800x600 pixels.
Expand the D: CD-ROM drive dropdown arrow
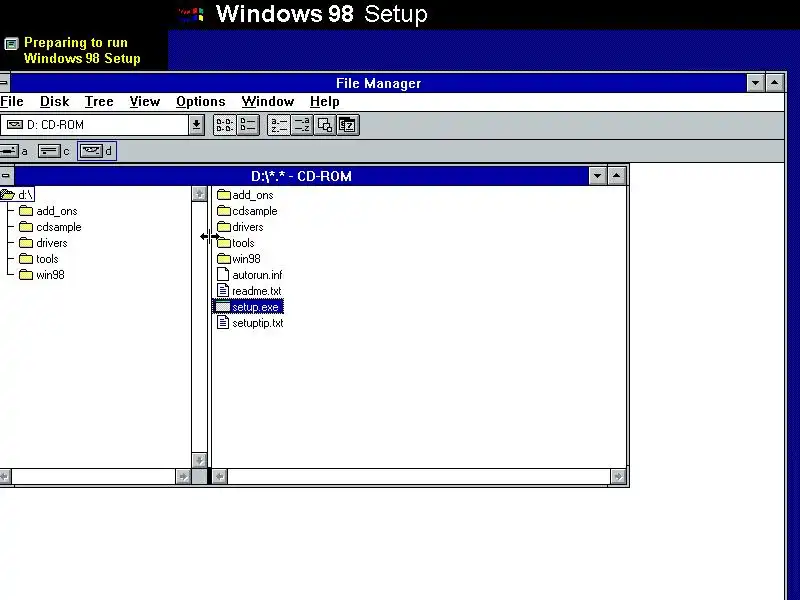[x=196, y=125]
